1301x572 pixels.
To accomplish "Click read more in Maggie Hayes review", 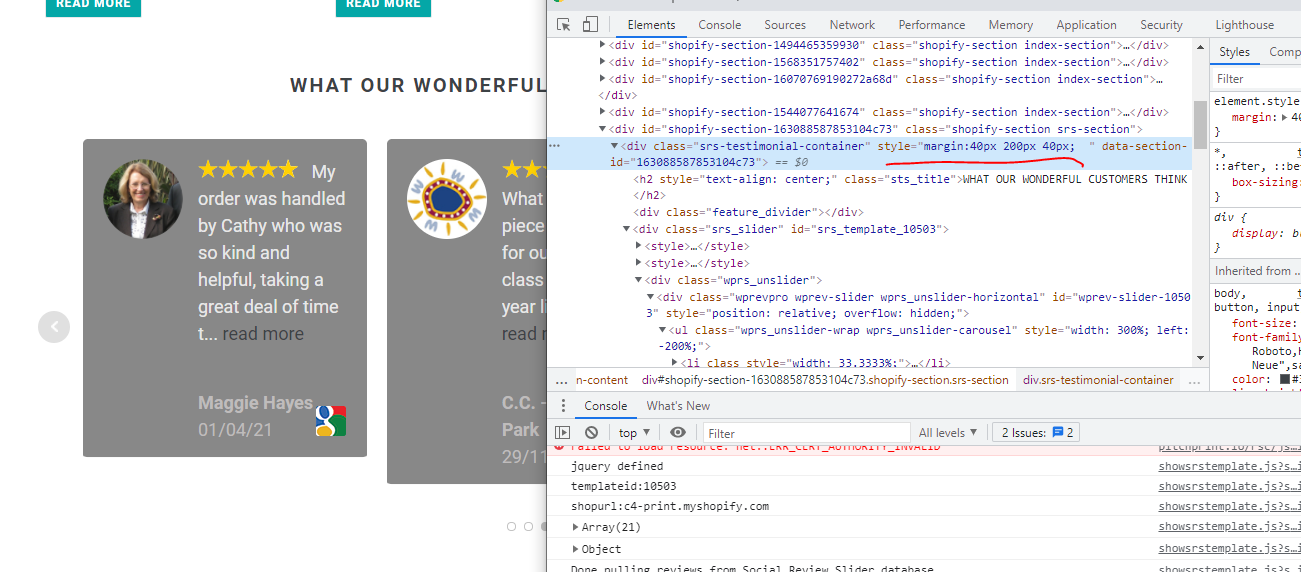I will click(263, 334).
